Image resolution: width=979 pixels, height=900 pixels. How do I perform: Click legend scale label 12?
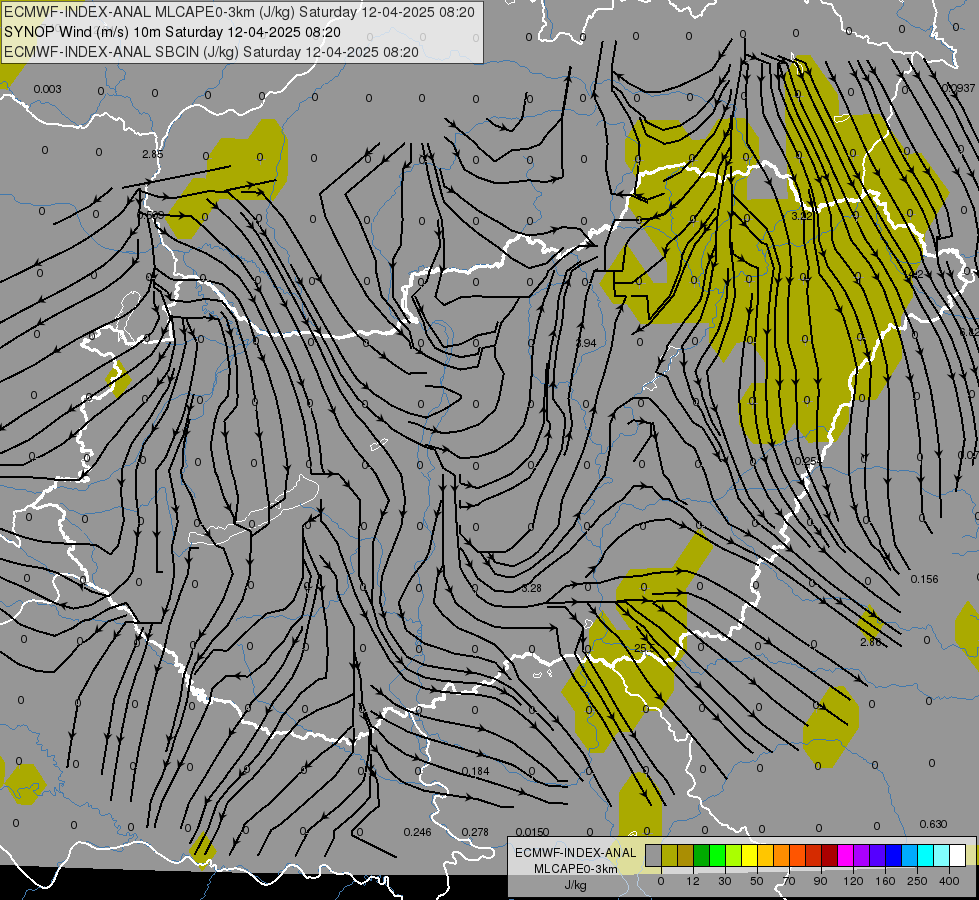point(693,881)
